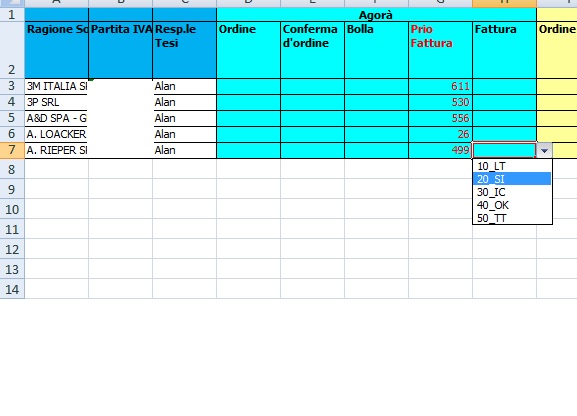Select row 12 via its row header
The width and height of the screenshot is (577, 416).
[12, 249]
